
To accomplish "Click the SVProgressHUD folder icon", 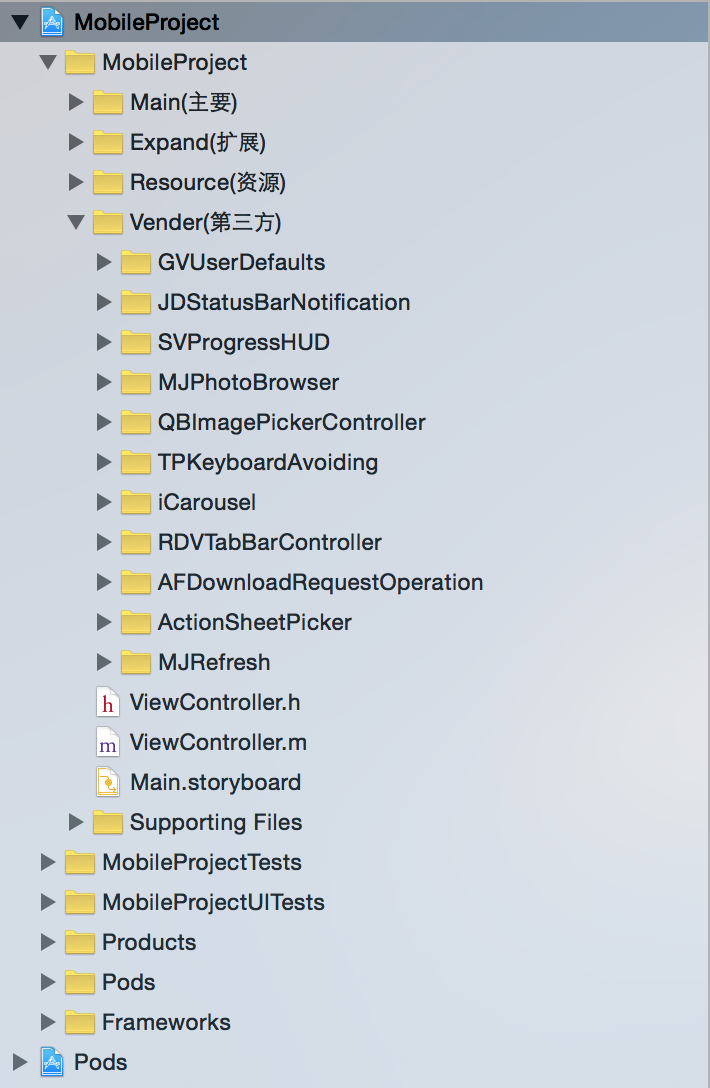I will (135, 342).
